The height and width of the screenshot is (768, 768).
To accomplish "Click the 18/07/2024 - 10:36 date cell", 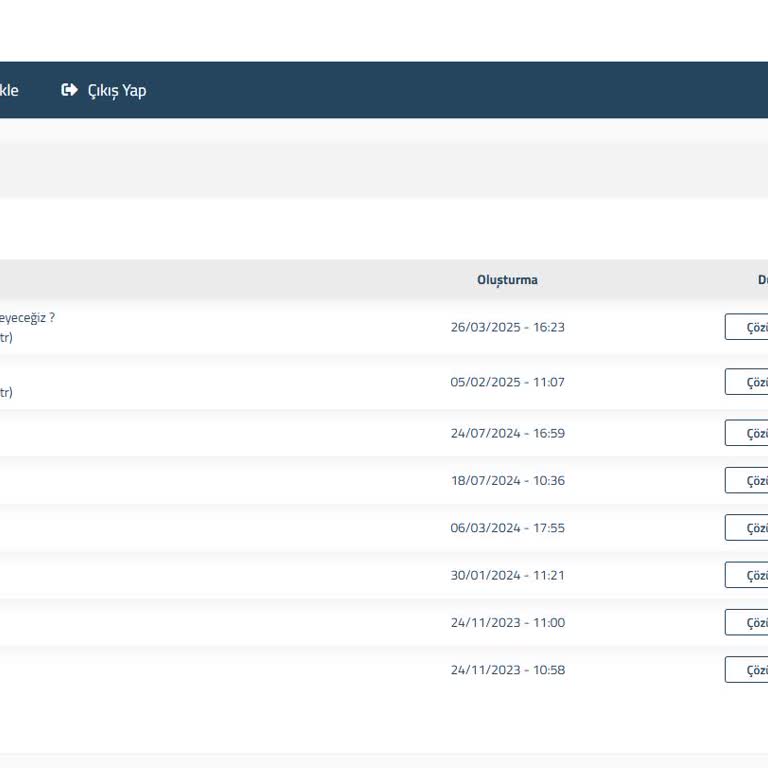I will coord(507,480).
